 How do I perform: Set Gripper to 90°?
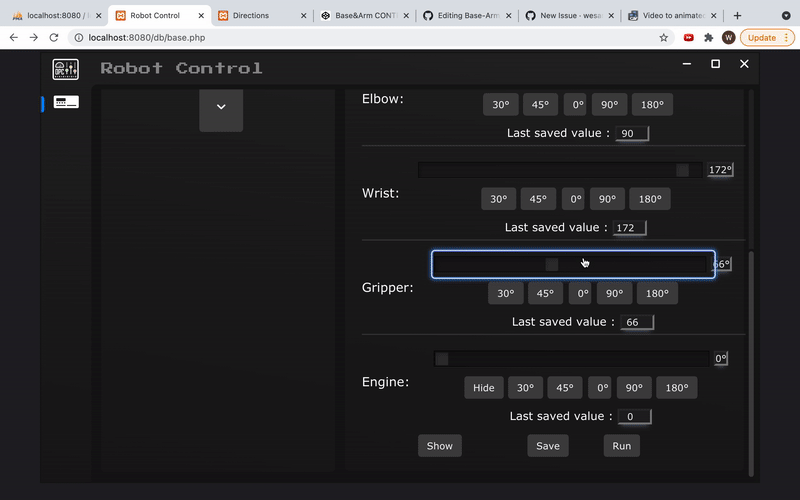(x=614, y=293)
